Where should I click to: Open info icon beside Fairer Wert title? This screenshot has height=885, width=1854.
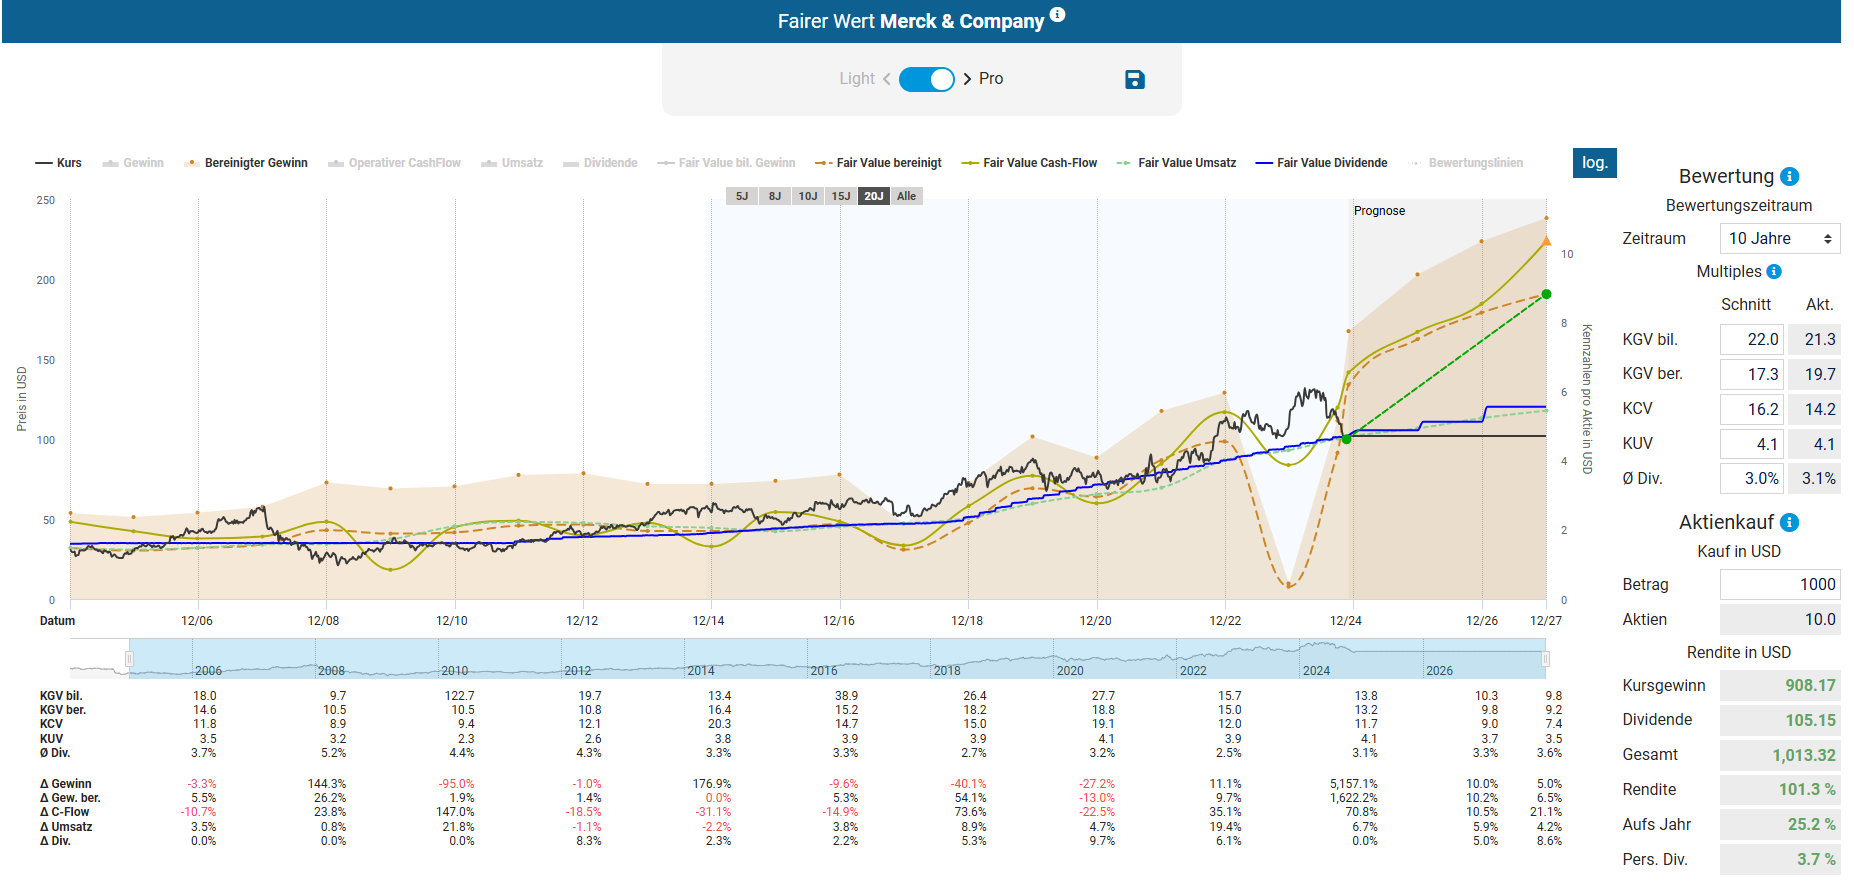1057,15
